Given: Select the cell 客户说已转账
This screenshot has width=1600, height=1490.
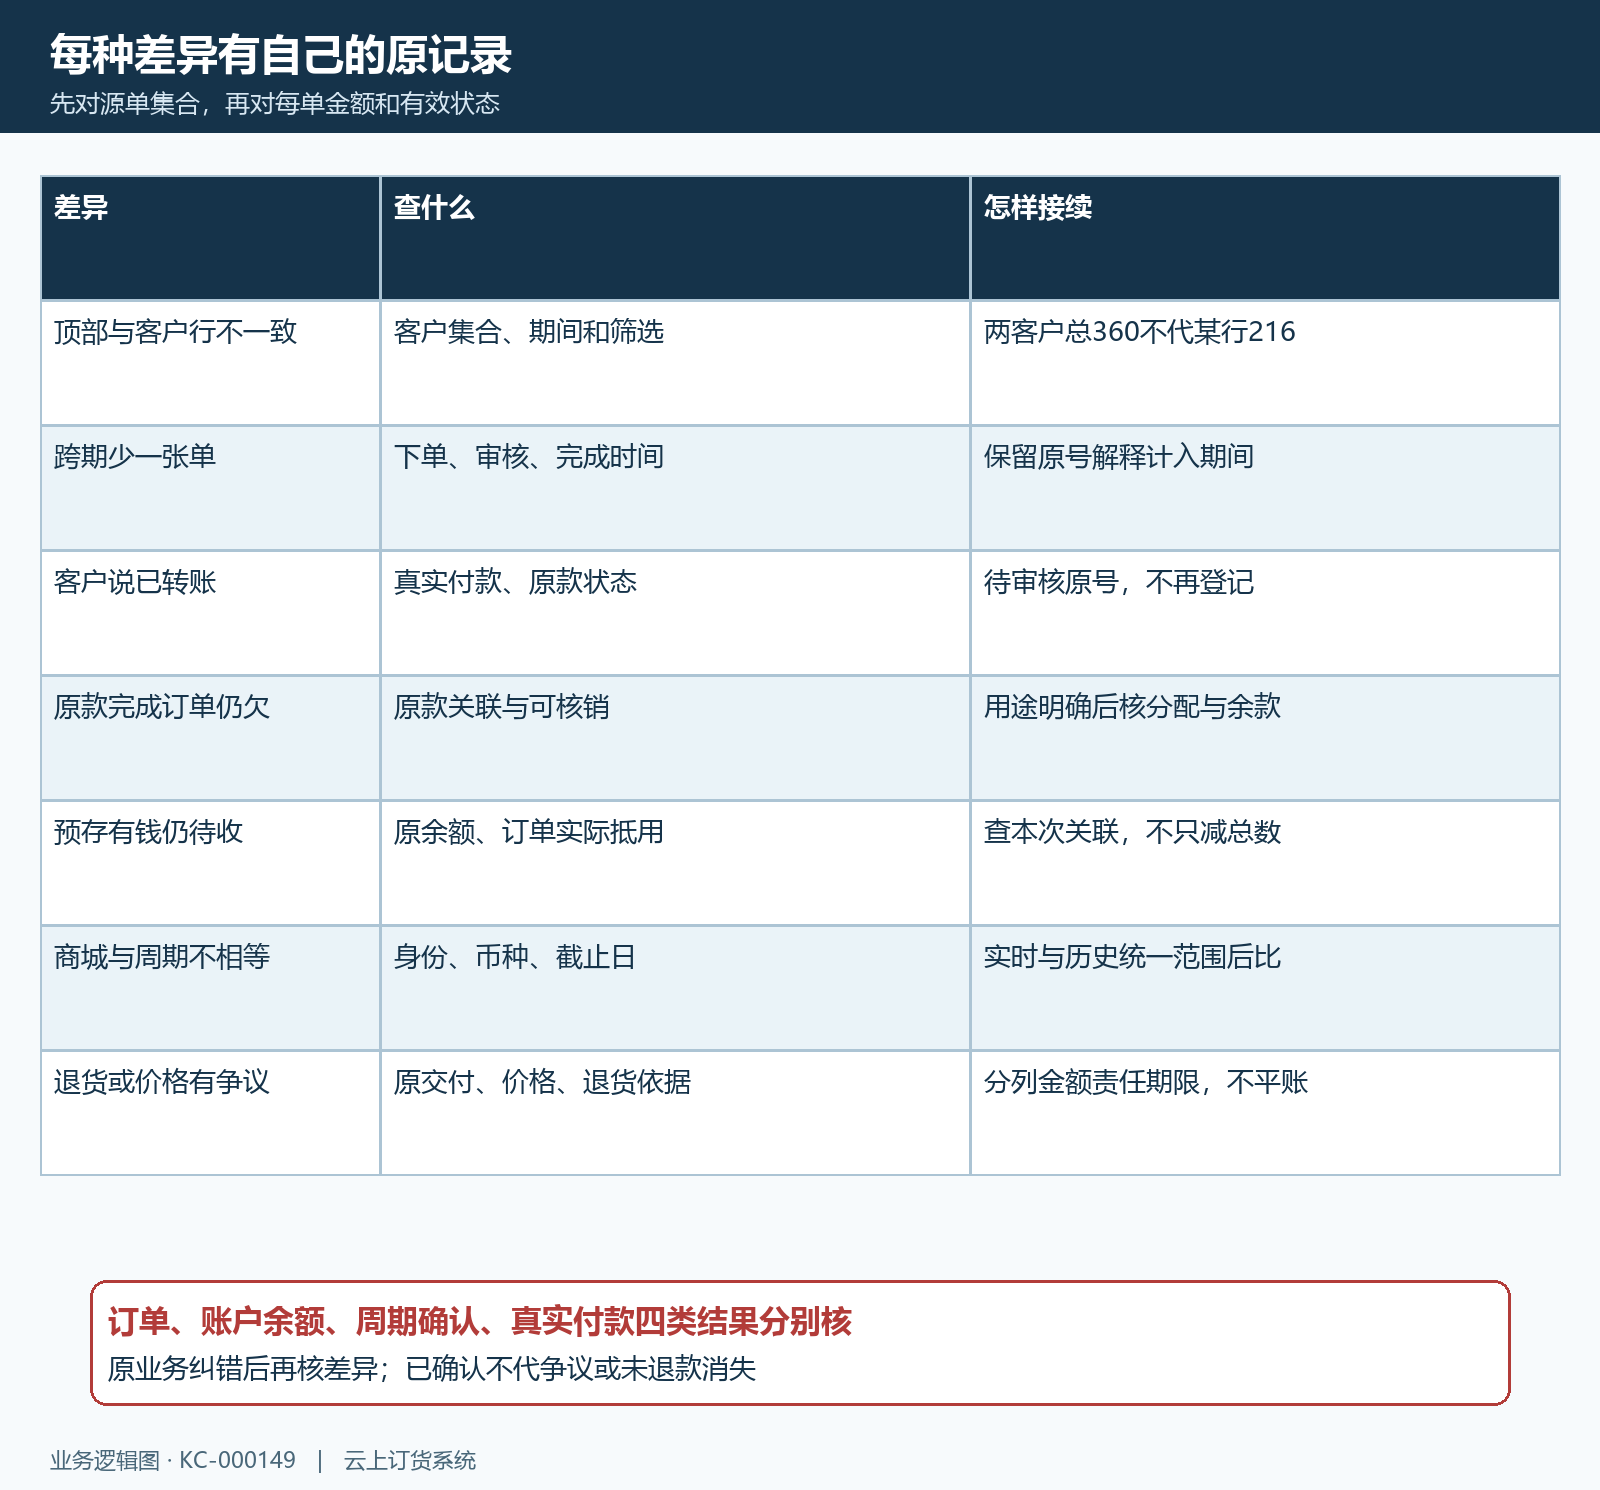Looking at the screenshot, I should [x=210, y=613].
